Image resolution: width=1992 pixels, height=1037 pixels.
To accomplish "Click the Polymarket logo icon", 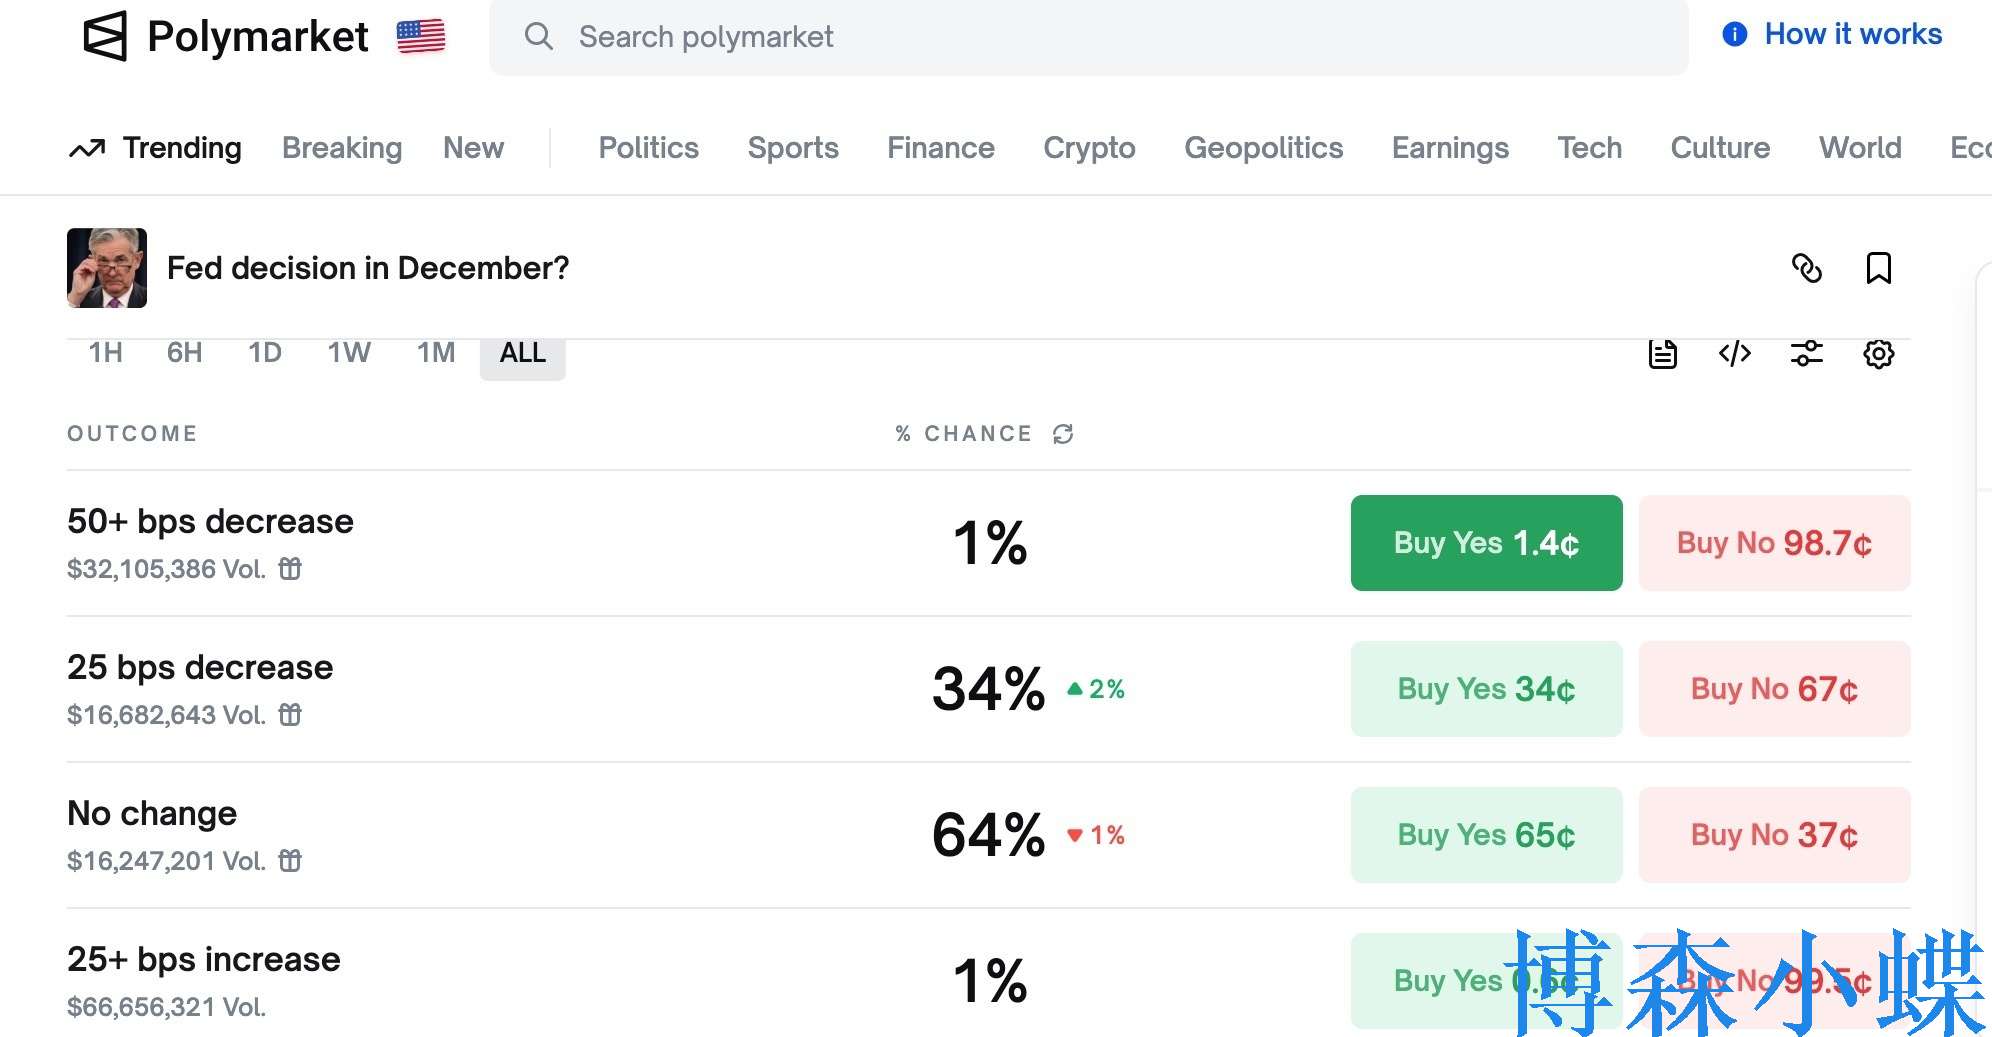I will [105, 36].
